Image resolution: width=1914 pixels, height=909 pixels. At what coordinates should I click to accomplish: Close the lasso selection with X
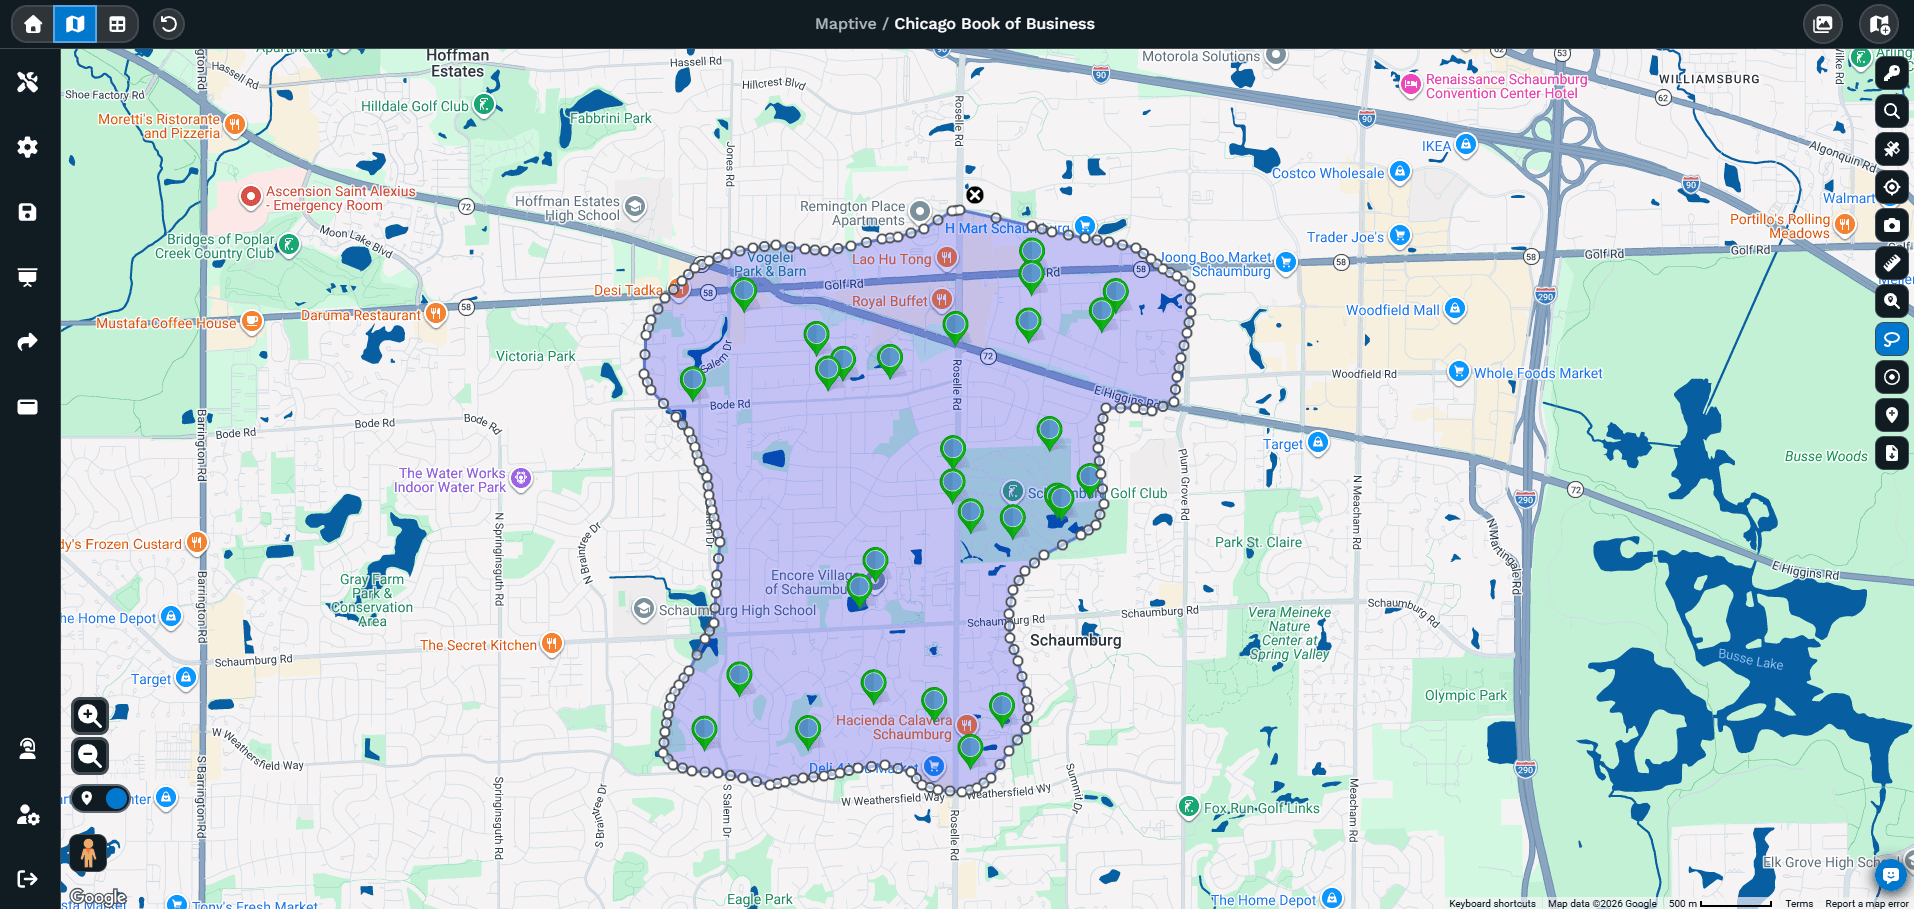[x=975, y=195]
